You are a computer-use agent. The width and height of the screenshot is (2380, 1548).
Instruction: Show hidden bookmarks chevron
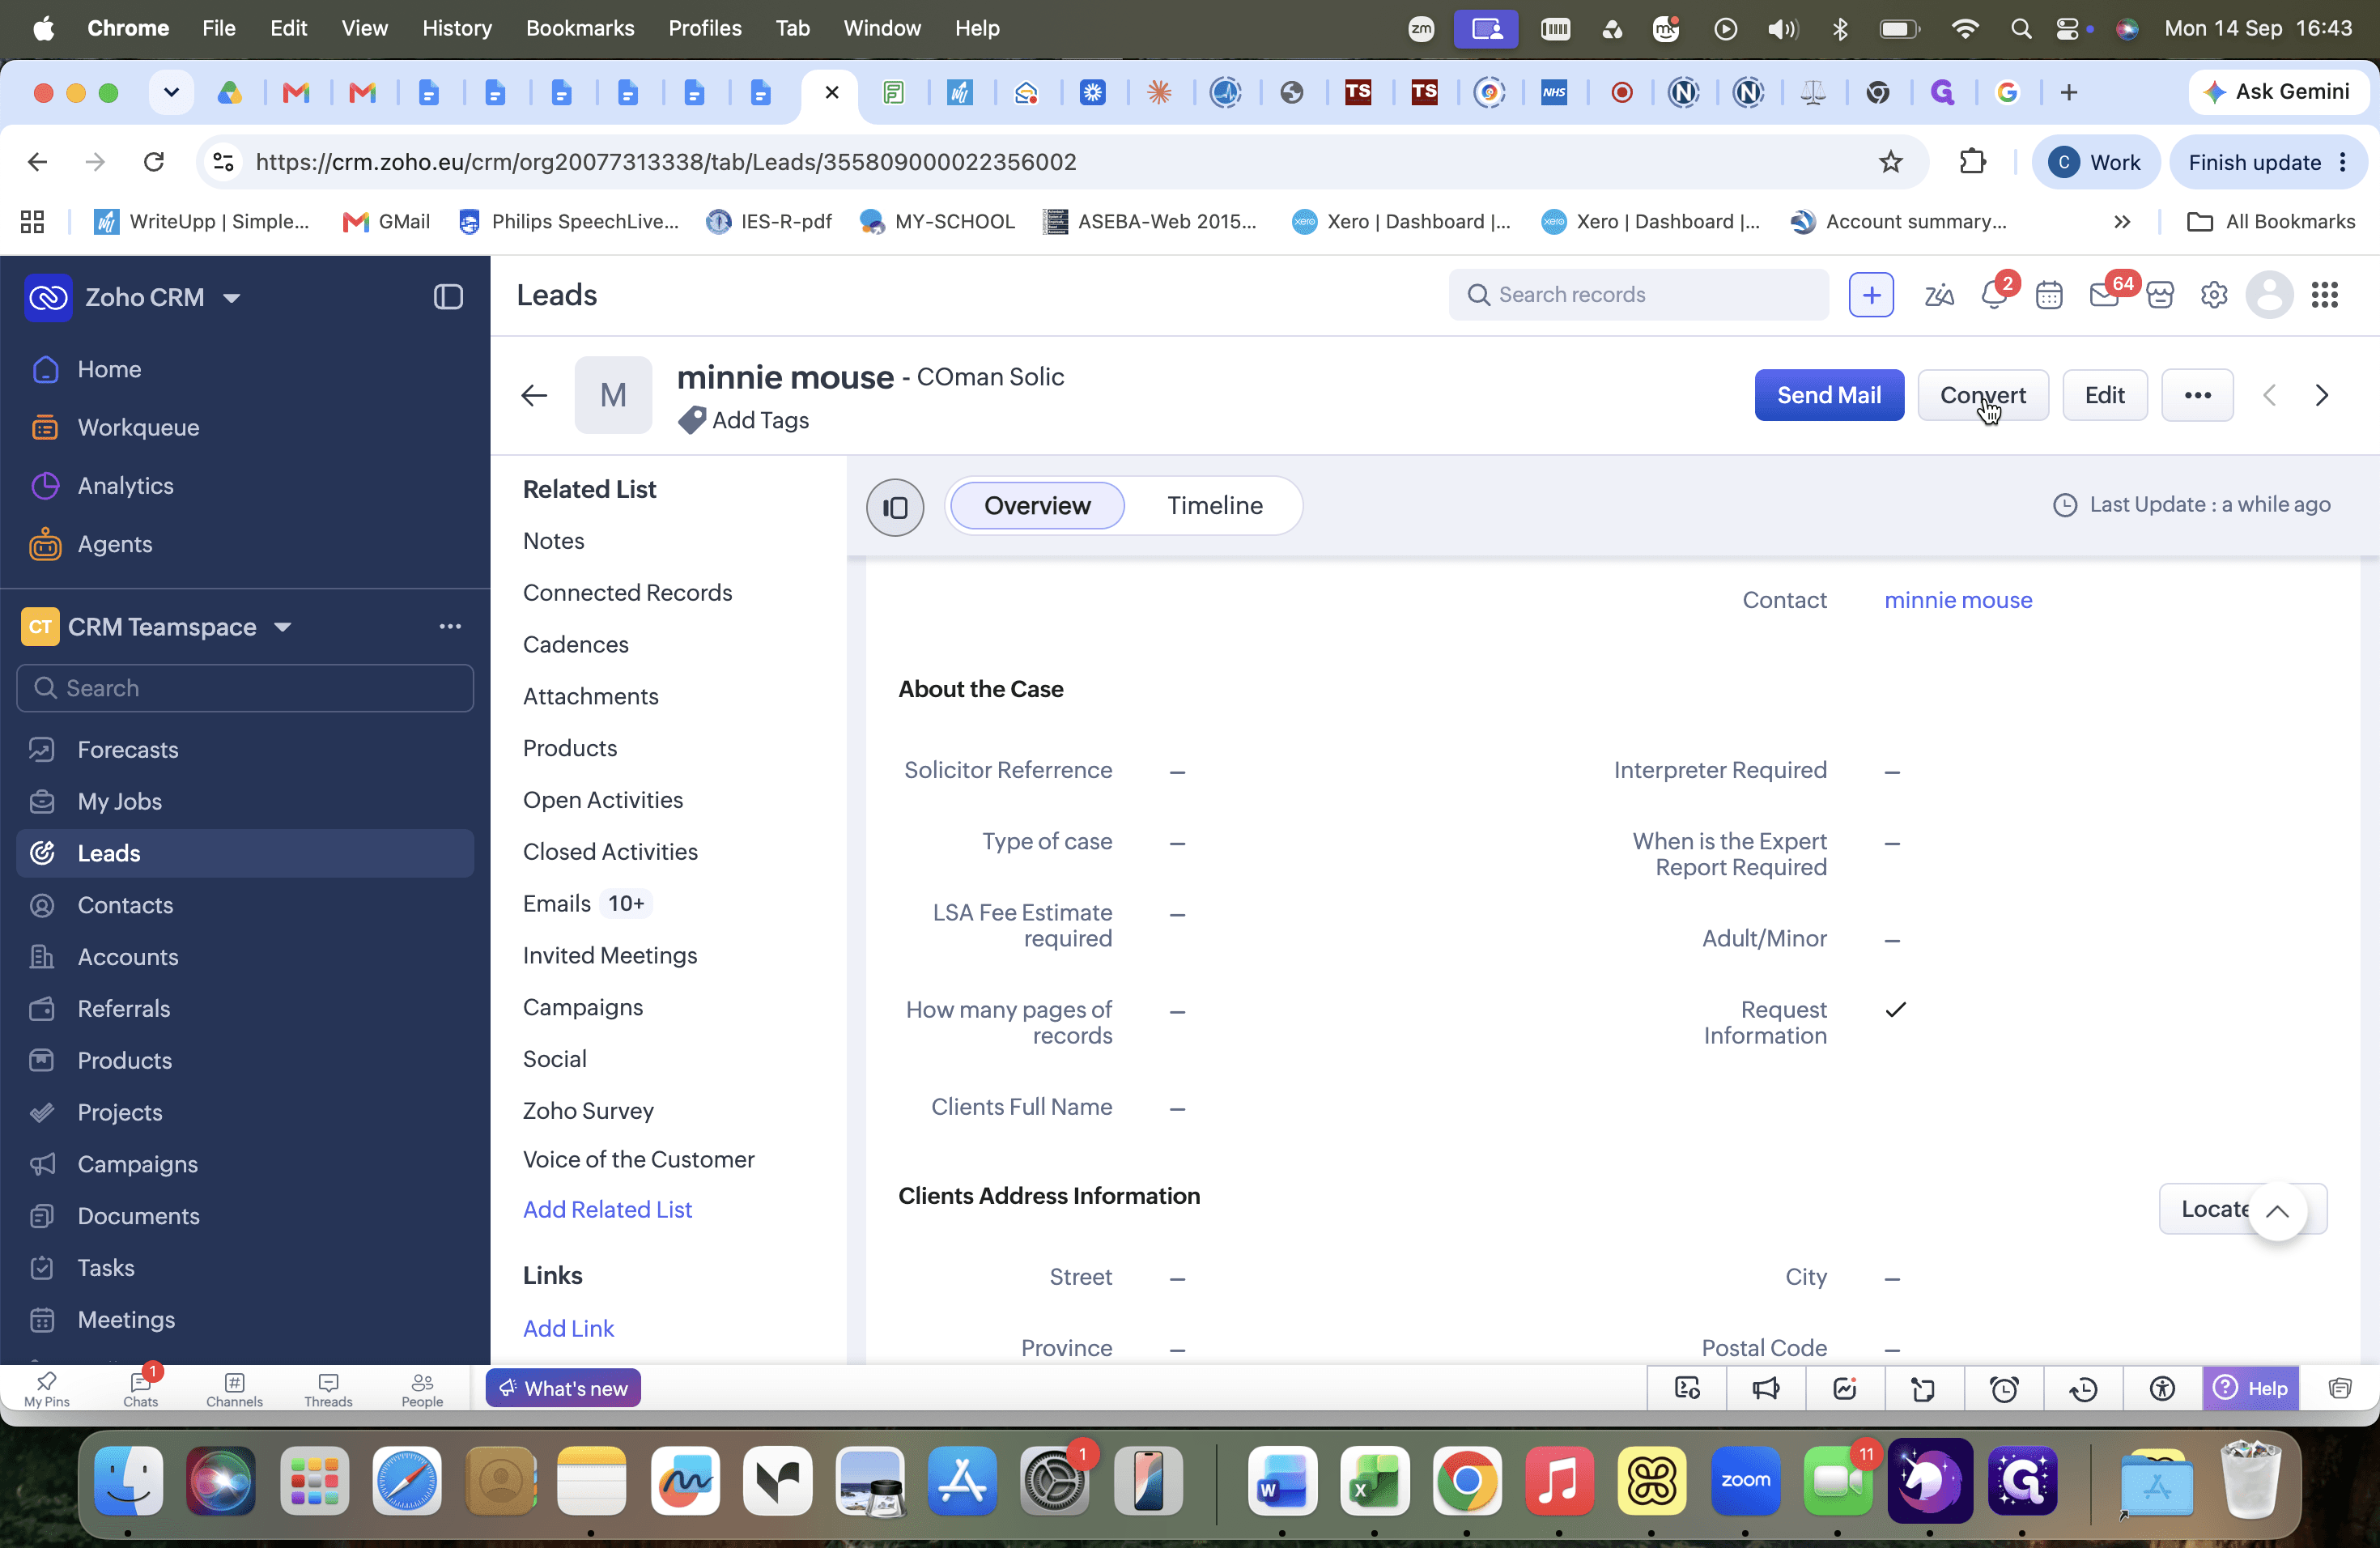(2122, 222)
